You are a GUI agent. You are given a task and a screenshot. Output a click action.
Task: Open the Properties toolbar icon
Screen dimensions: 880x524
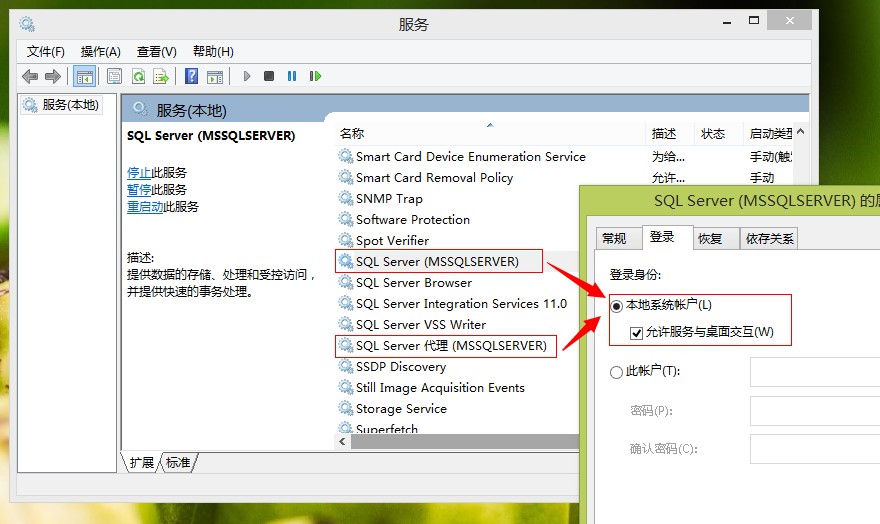[114, 76]
